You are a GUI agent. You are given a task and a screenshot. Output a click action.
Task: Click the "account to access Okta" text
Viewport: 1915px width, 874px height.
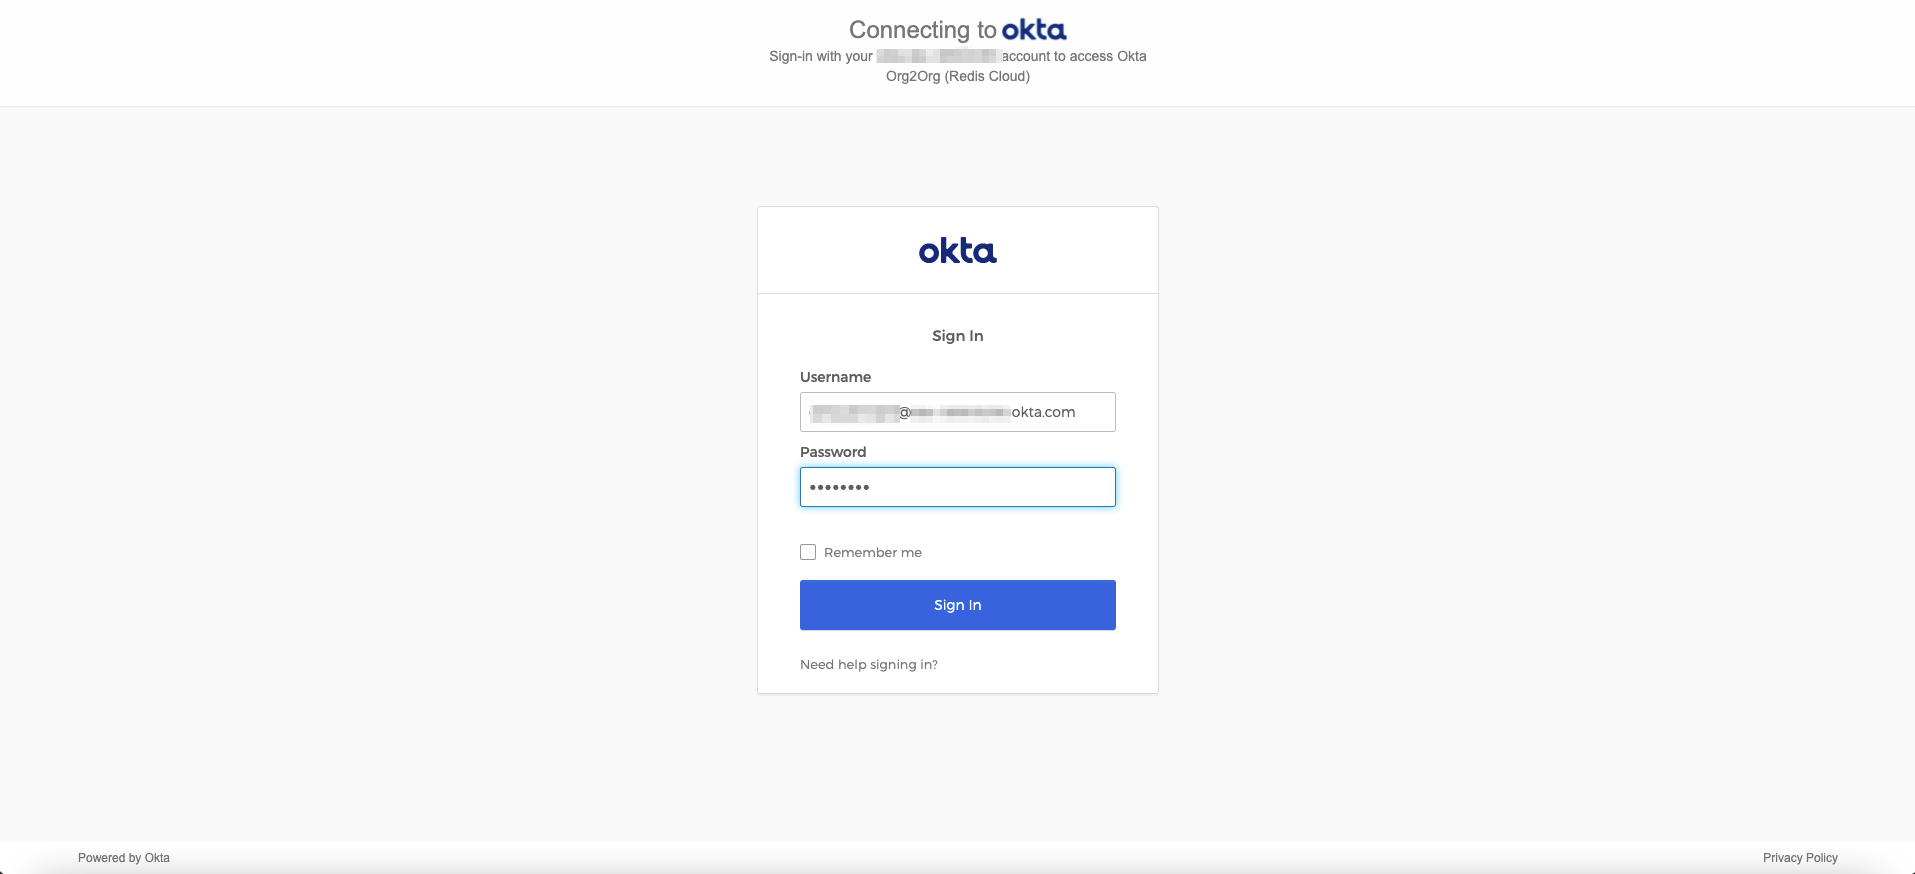(x=1074, y=56)
